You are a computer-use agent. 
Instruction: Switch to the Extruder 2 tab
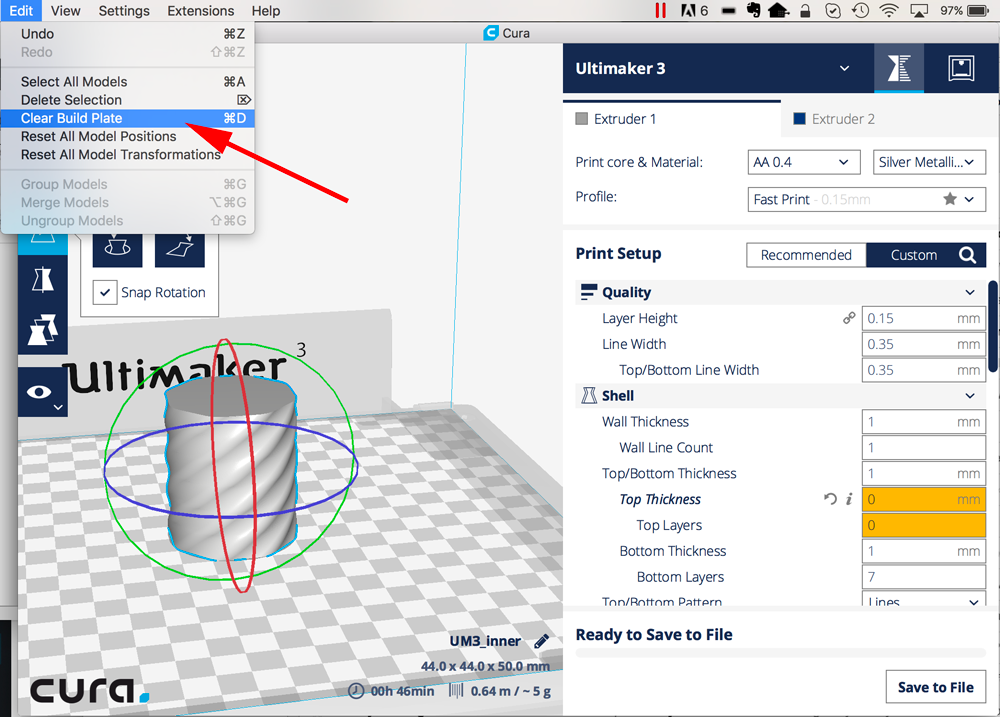pyautogui.click(x=889, y=119)
